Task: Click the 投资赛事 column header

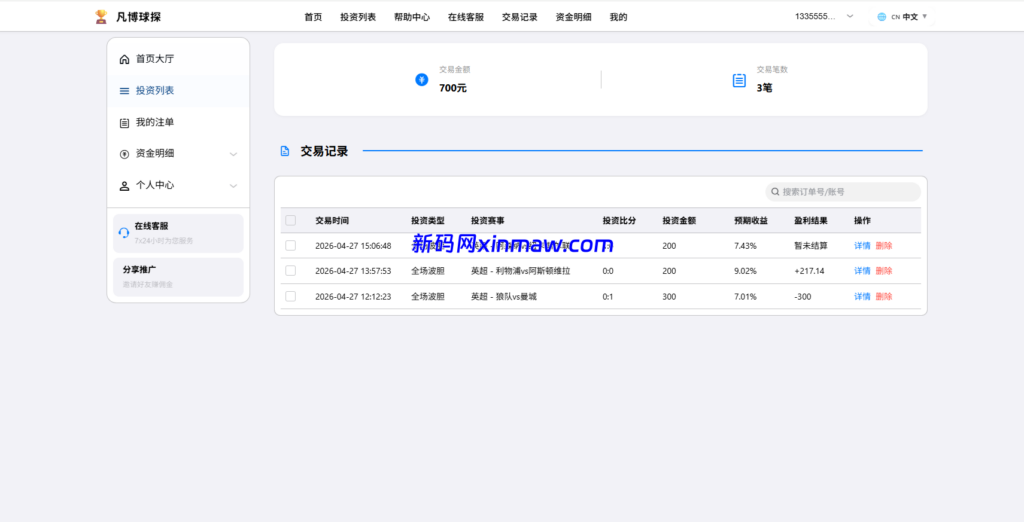Action: (488, 221)
